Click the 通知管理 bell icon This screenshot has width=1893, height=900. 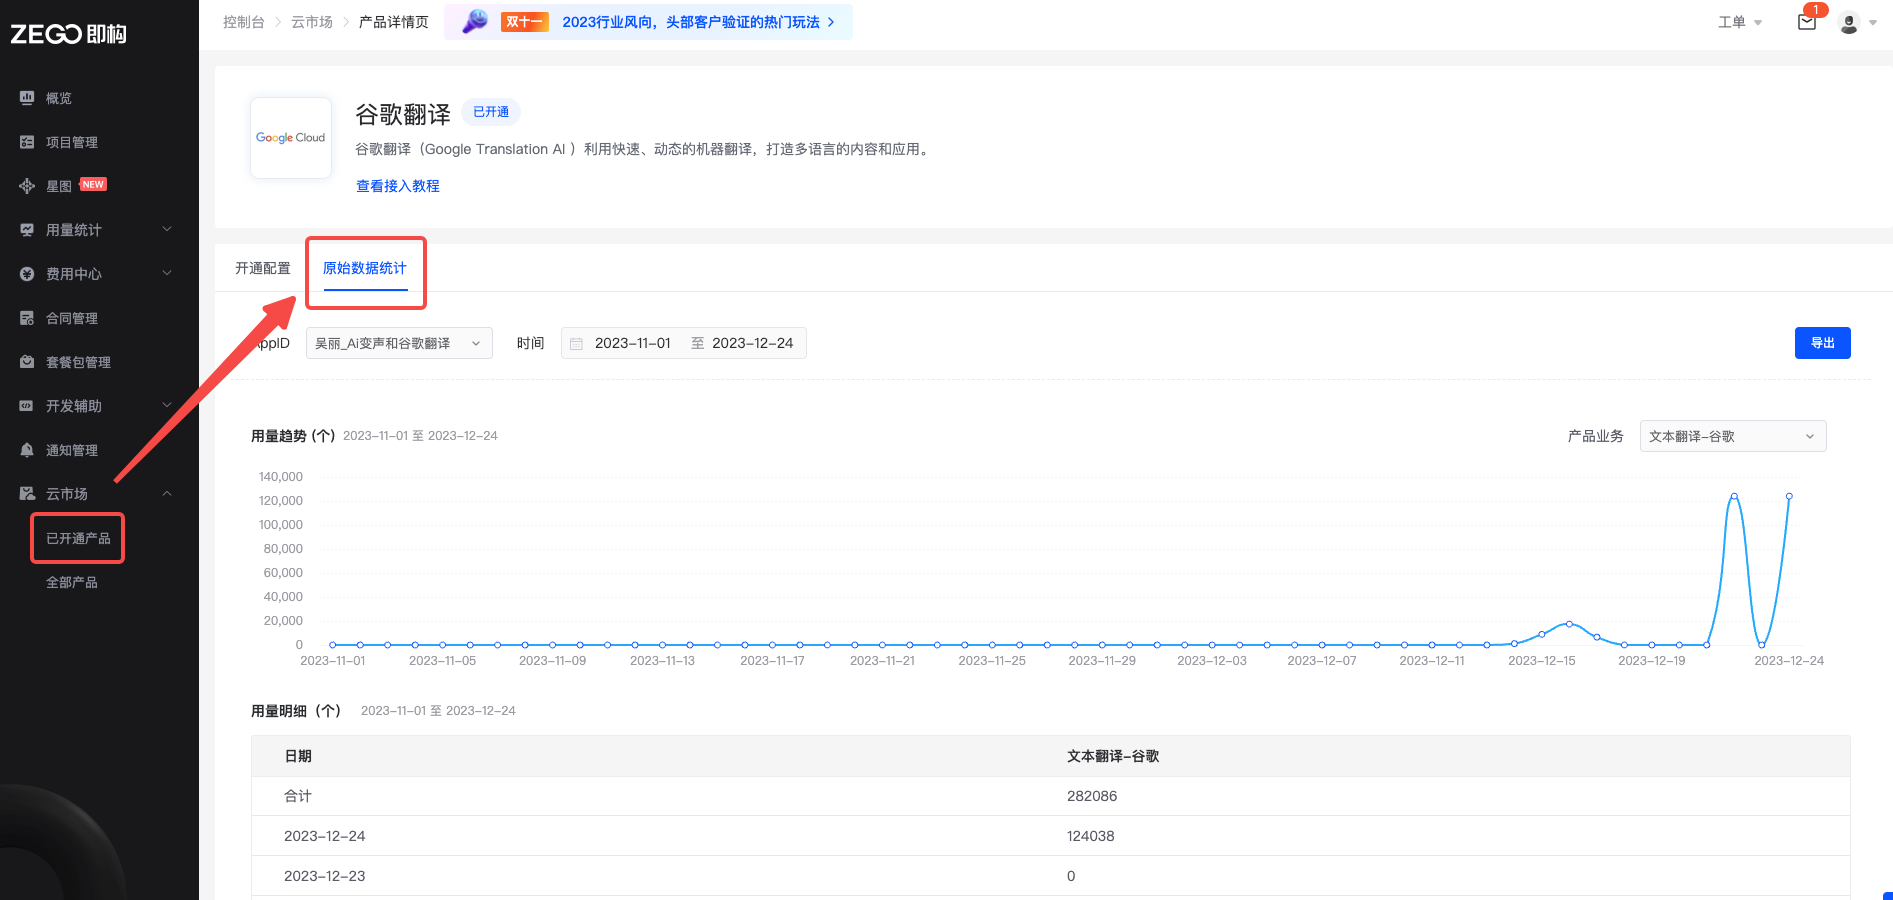pos(27,450)
